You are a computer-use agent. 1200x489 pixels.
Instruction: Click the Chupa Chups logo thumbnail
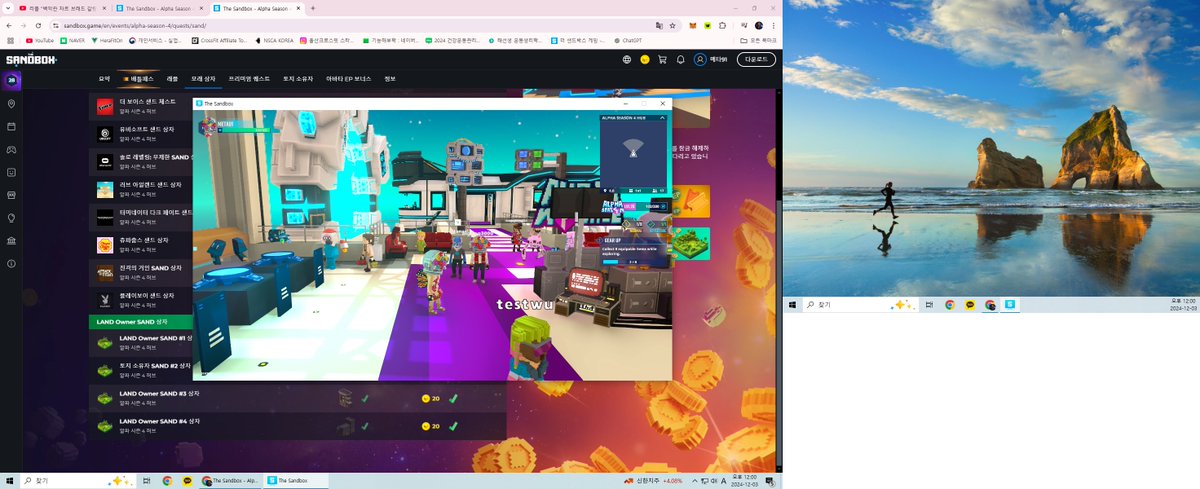tap(104, 244)
